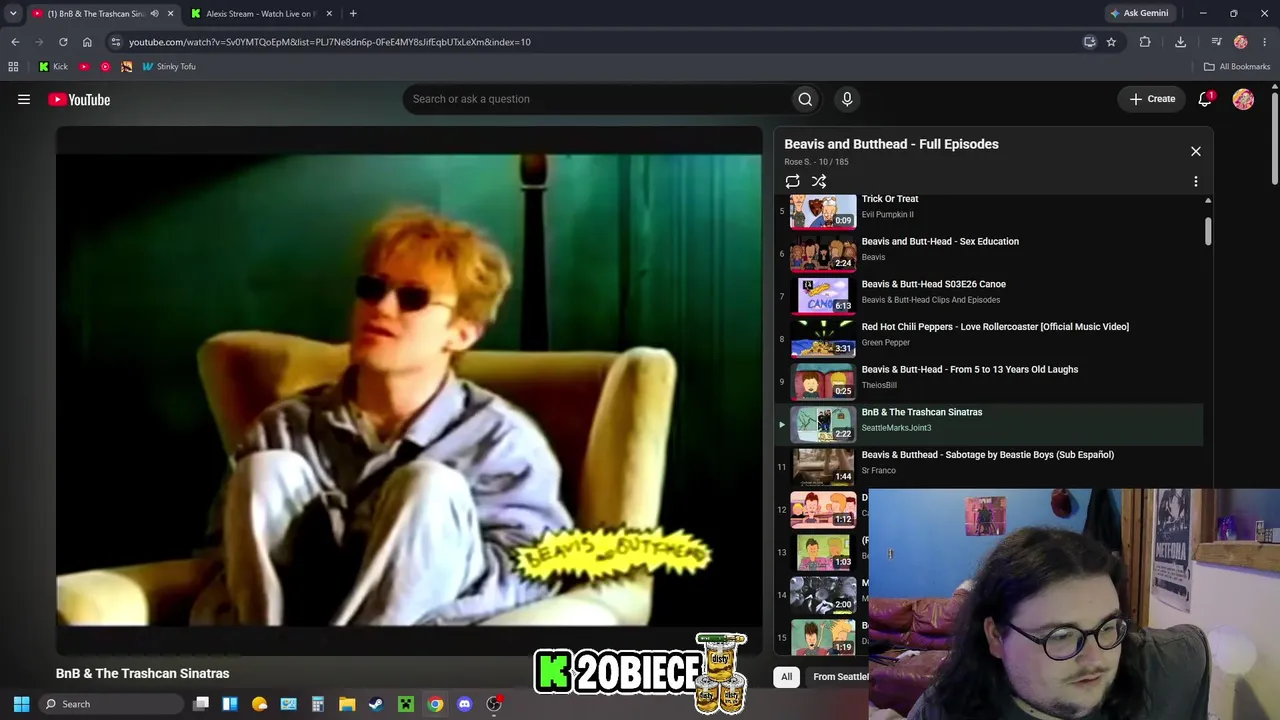Open a new browser tab

353,14
